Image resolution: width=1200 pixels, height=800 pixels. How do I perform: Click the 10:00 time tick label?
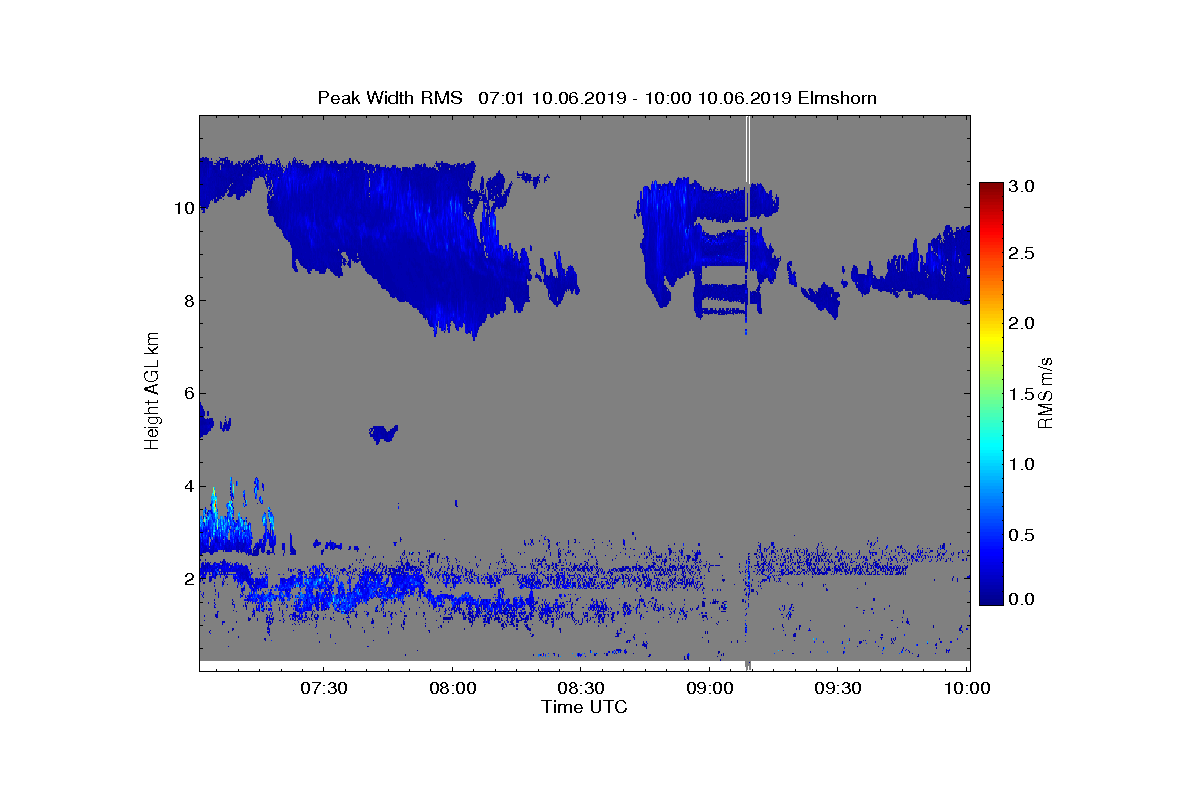coord(967,688)
